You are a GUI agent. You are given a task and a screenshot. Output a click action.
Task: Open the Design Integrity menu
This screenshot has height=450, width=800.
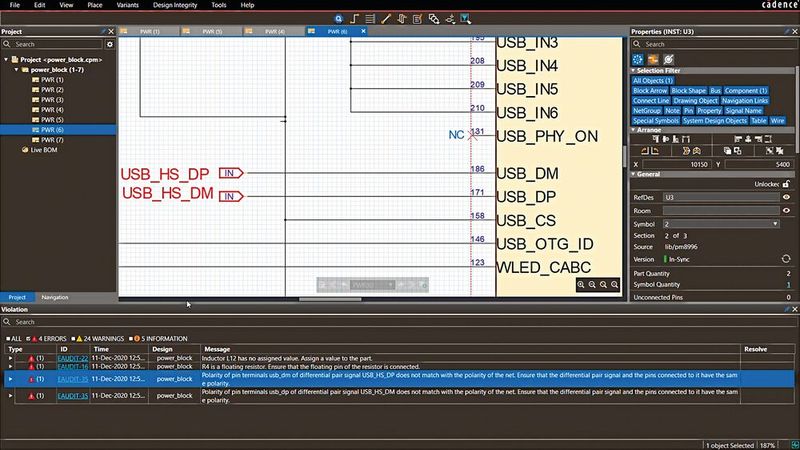click(x=175, y=5)
